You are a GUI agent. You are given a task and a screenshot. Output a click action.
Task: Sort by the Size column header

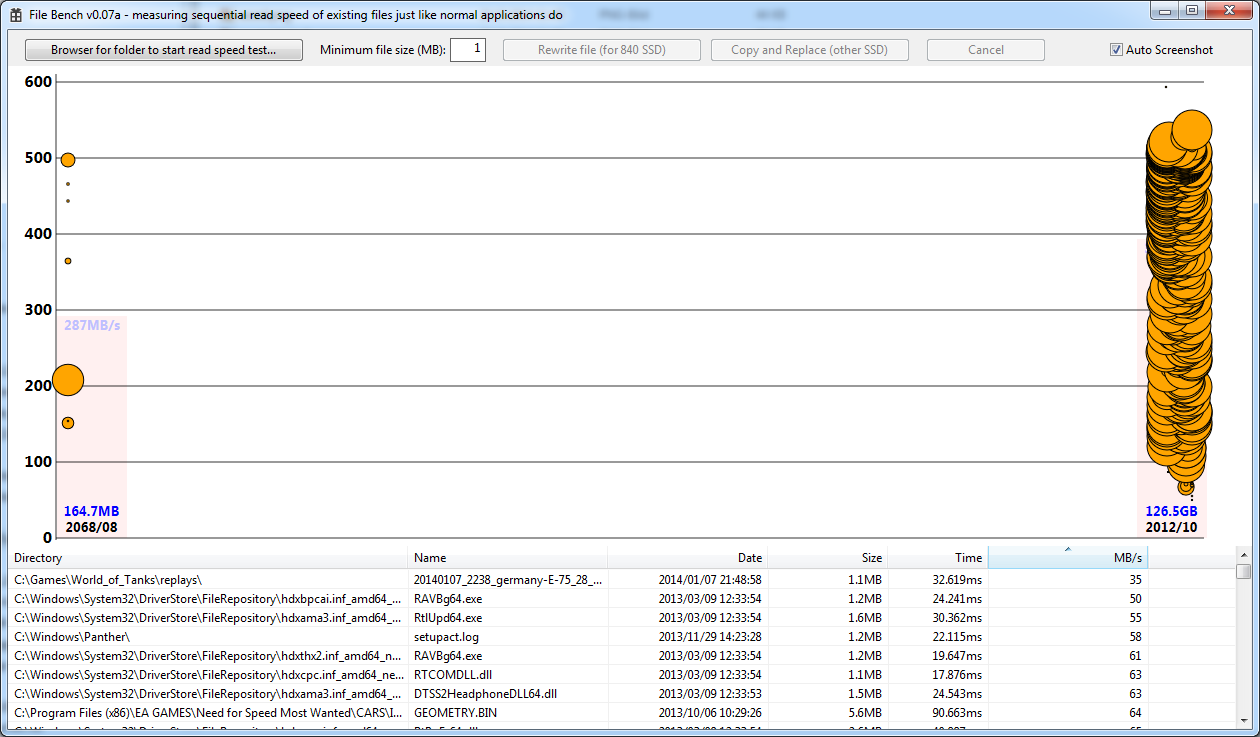(828, 558)
